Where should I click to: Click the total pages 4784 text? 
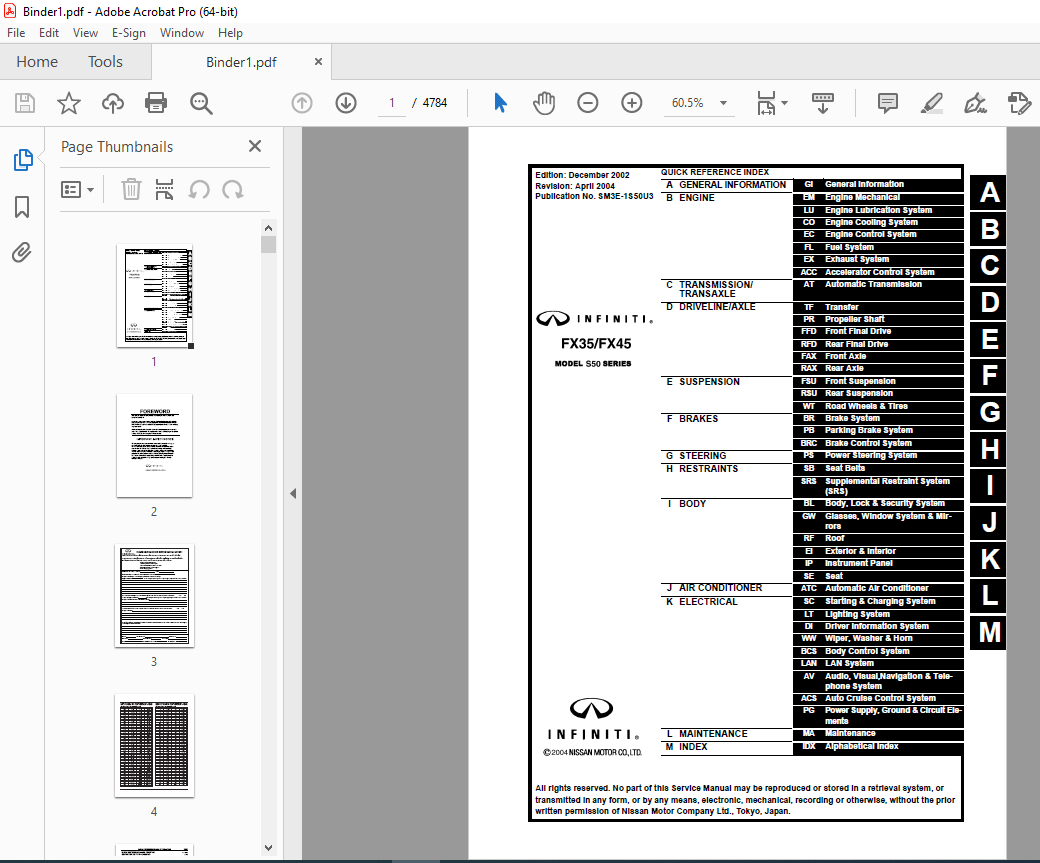tap(435, 103)
